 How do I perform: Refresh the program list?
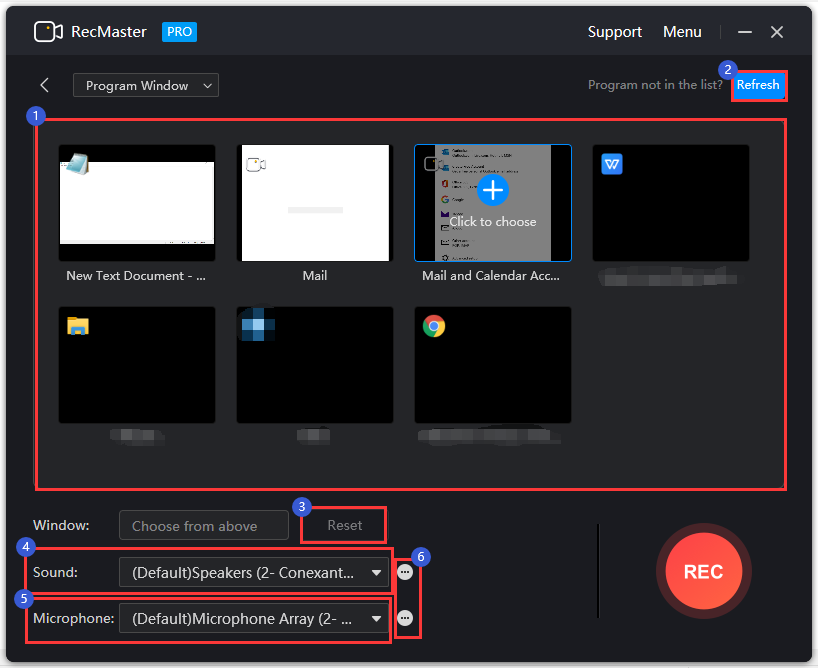(758, 85)
